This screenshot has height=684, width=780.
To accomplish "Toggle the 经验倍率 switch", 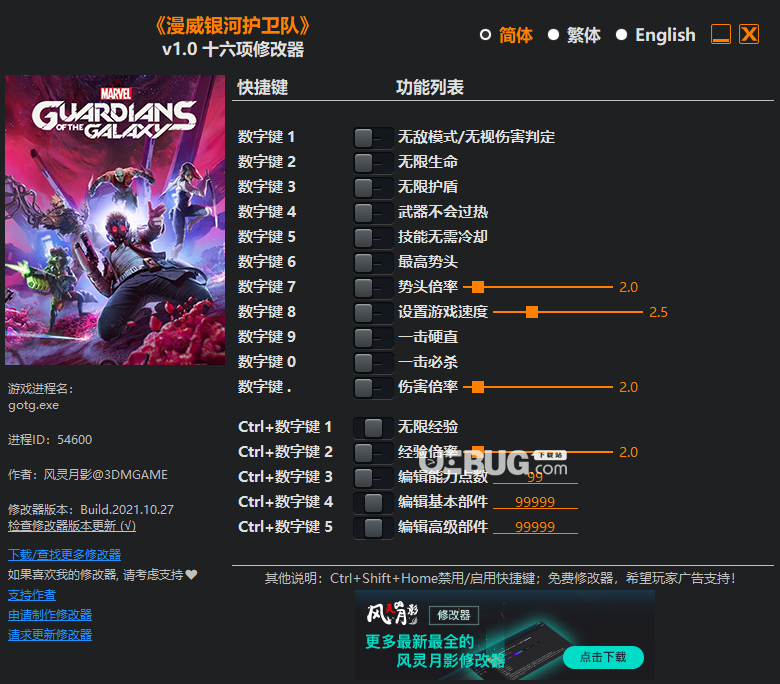I will pyautogui.click(x=373, y=453).
